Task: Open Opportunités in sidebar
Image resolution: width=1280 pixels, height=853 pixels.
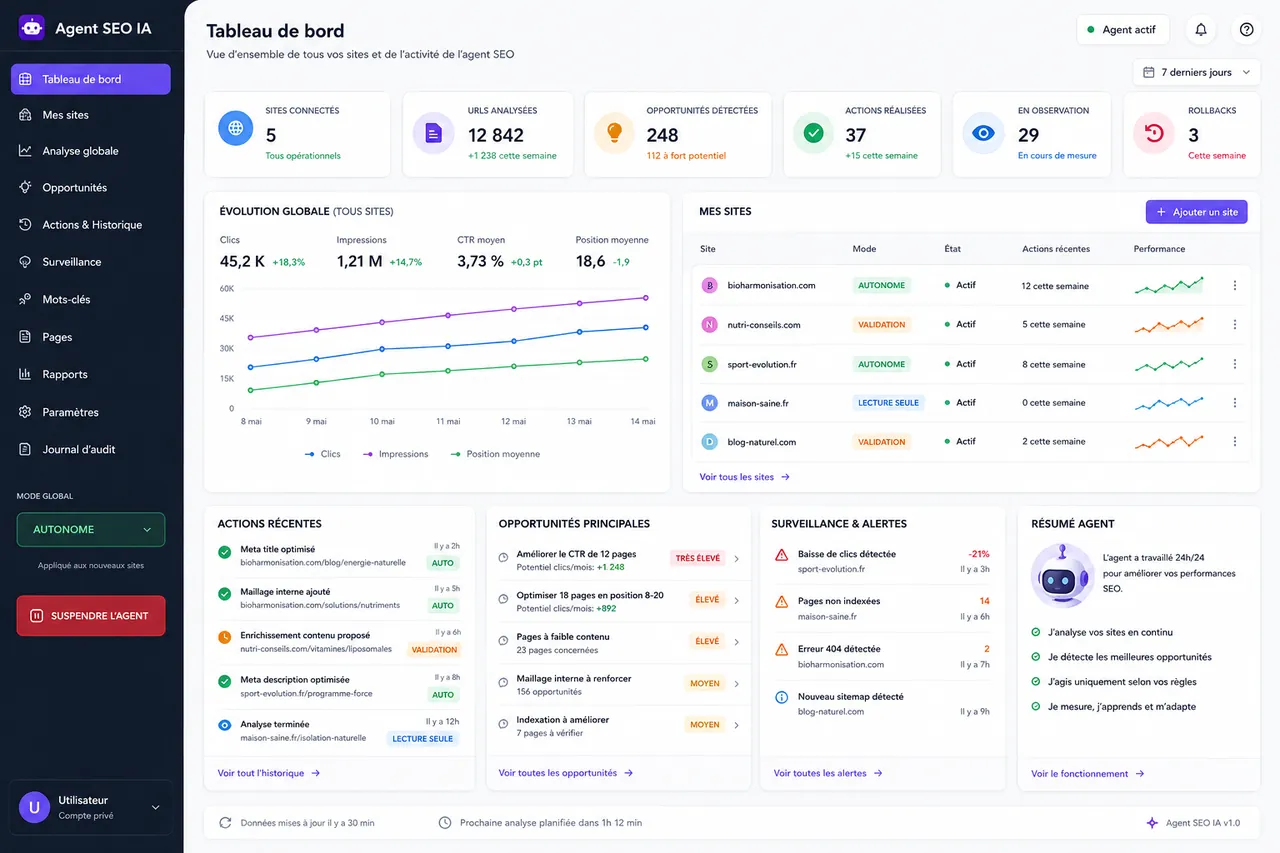Action: 91,188
